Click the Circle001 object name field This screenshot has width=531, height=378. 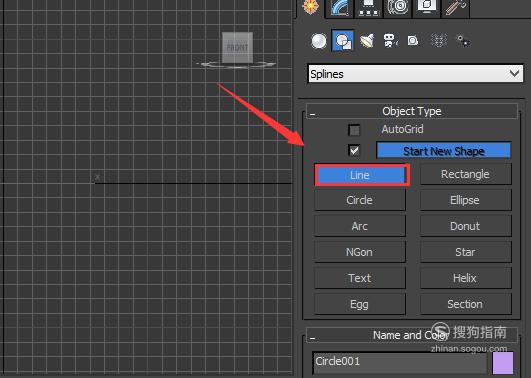400,363
